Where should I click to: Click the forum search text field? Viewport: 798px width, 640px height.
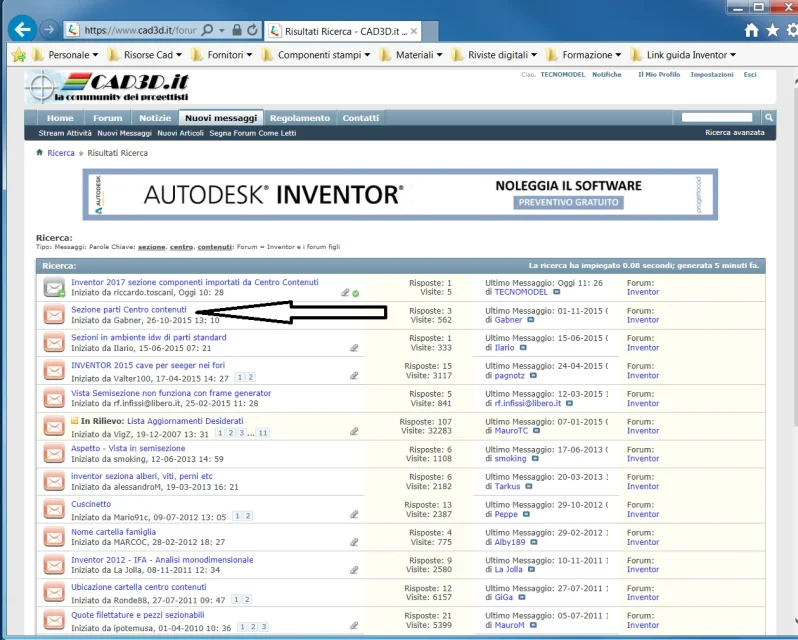click(x=717, y=118)
